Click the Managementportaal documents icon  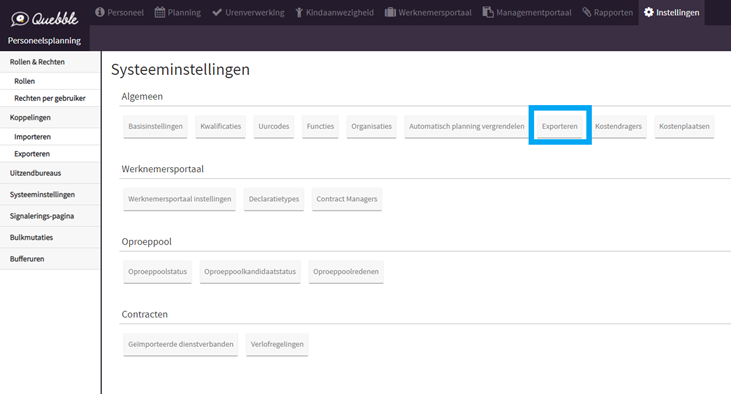[488, 12]
